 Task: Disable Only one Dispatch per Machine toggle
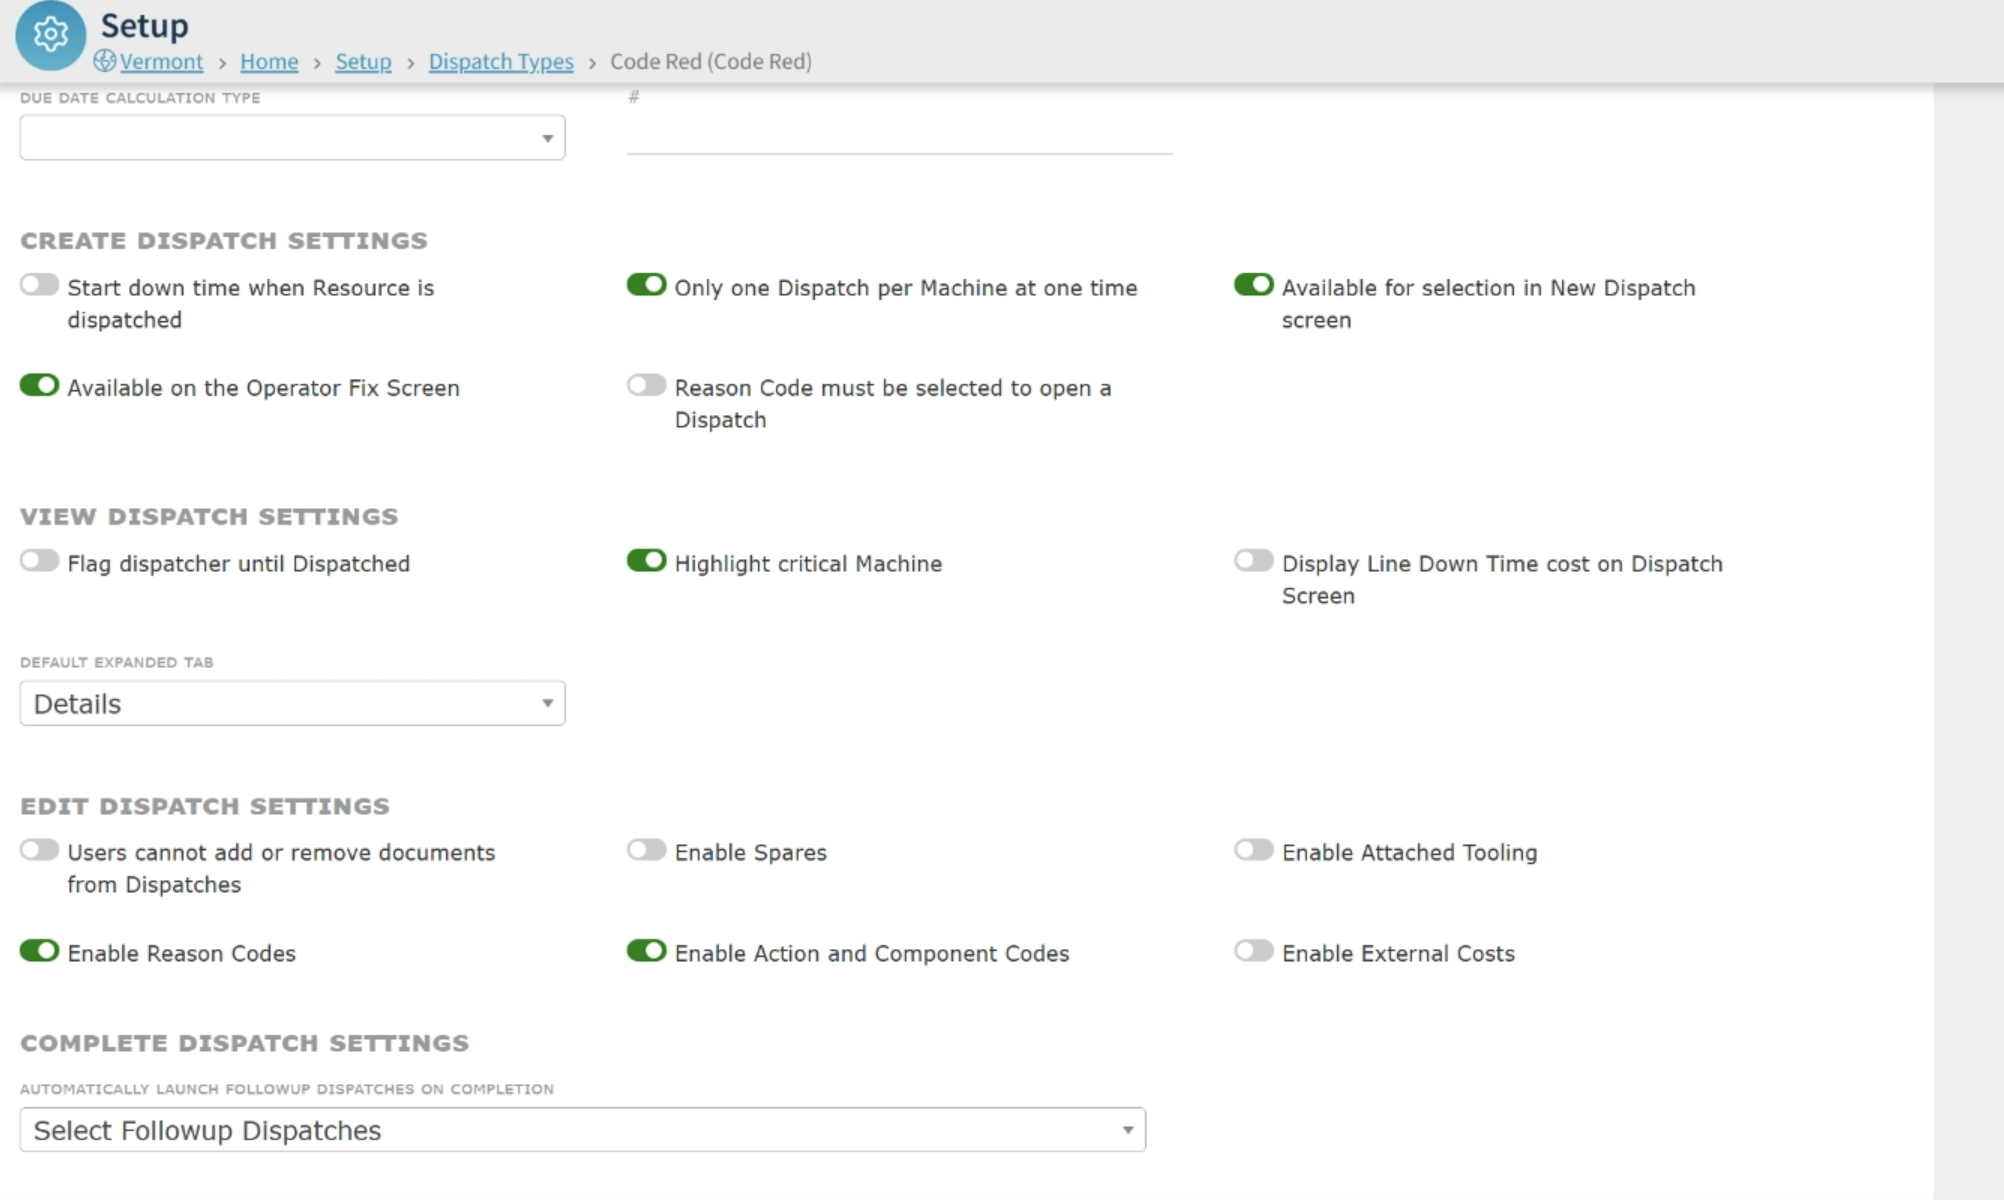(x=646, y=285)
